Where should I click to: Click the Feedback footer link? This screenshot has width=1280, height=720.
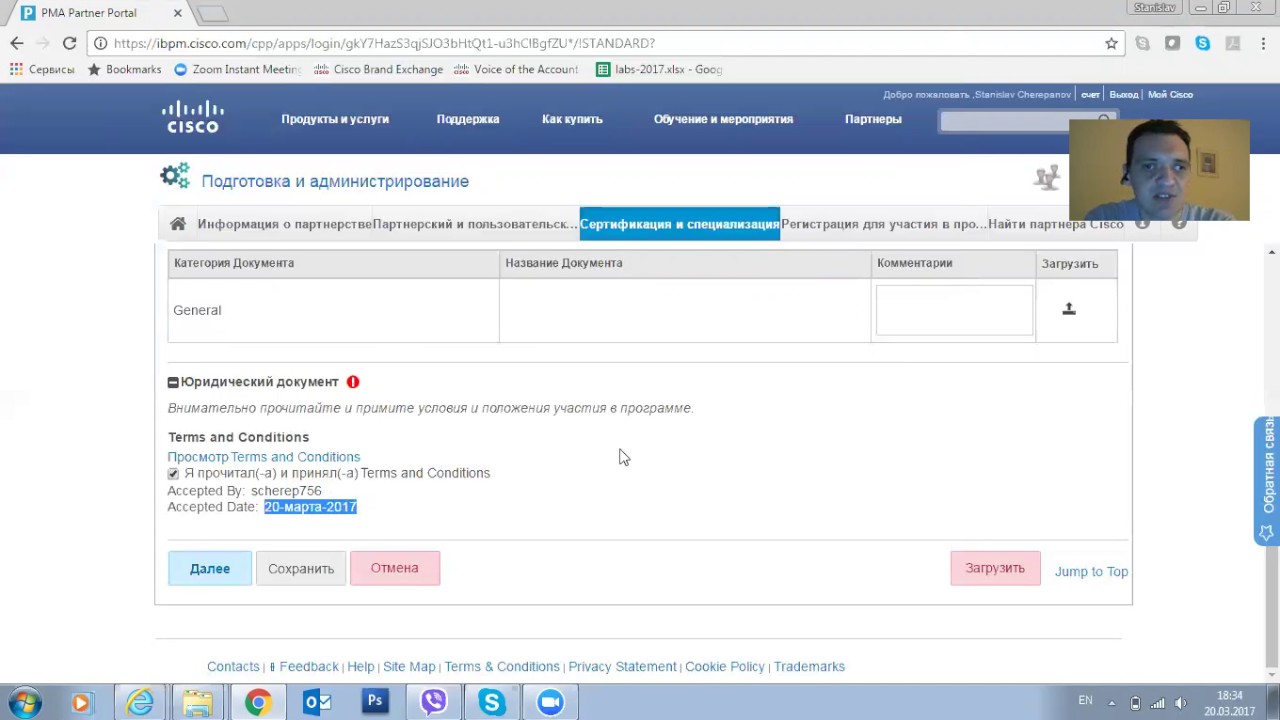point(308,666)
